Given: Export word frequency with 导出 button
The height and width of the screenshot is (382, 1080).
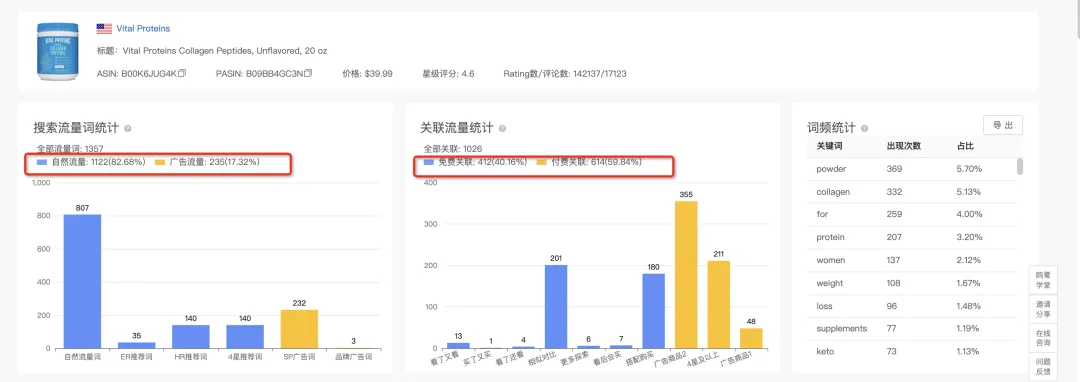Looking at the screenshot, I should [x=1003, y=125].
